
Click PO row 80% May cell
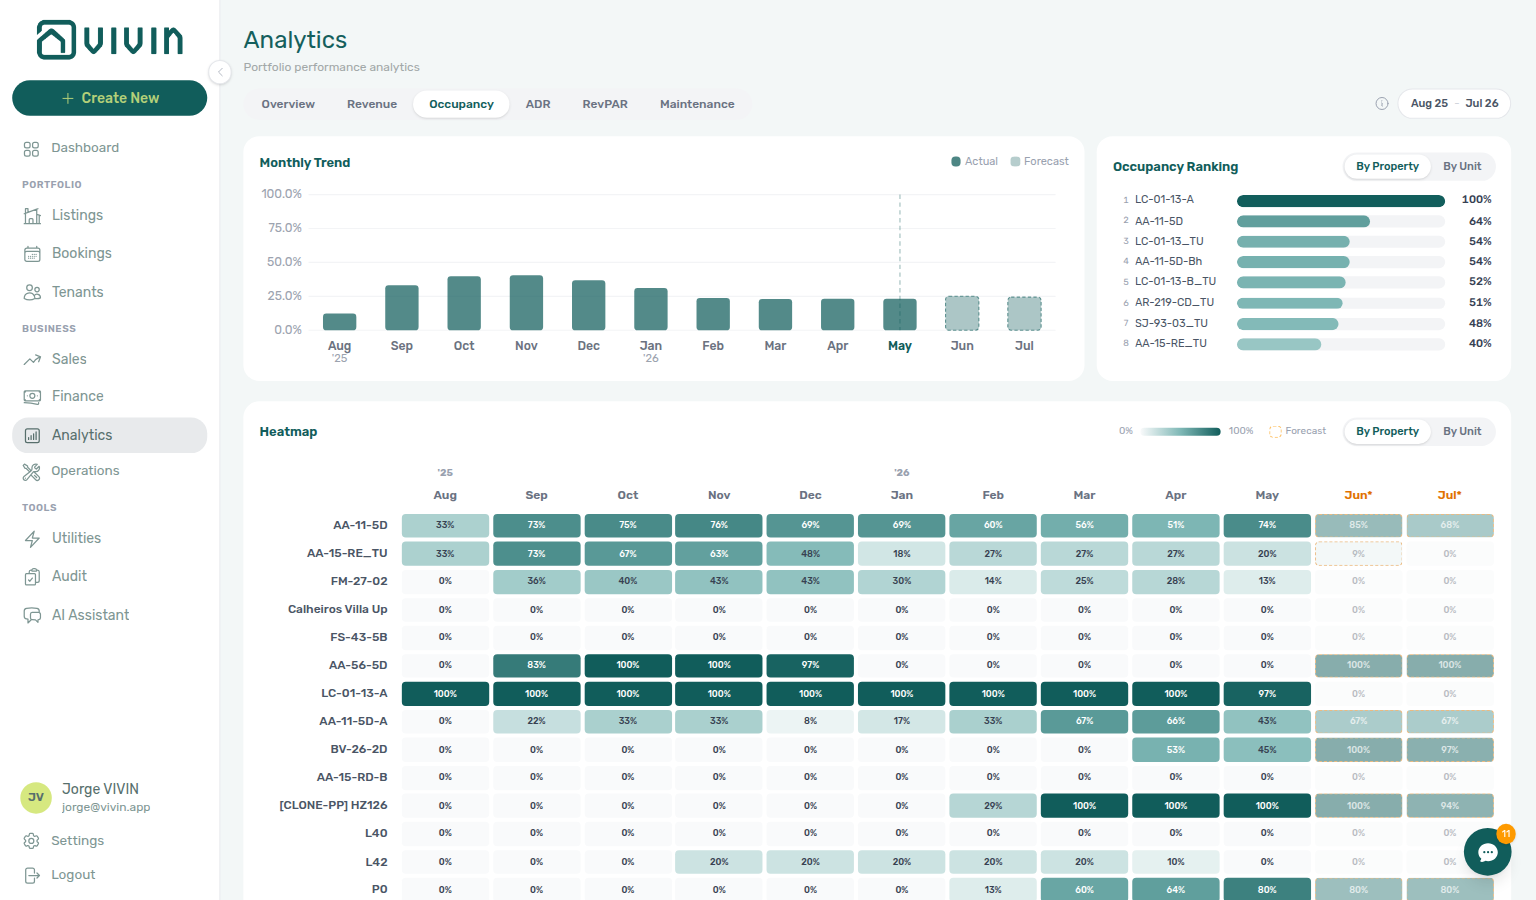(1267, 889)
